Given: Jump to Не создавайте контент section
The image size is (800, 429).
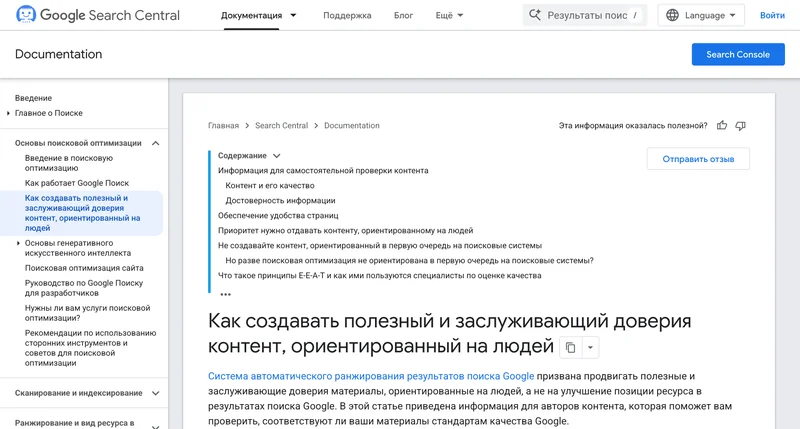Looking at the screenshot, I should coord(380,246).
